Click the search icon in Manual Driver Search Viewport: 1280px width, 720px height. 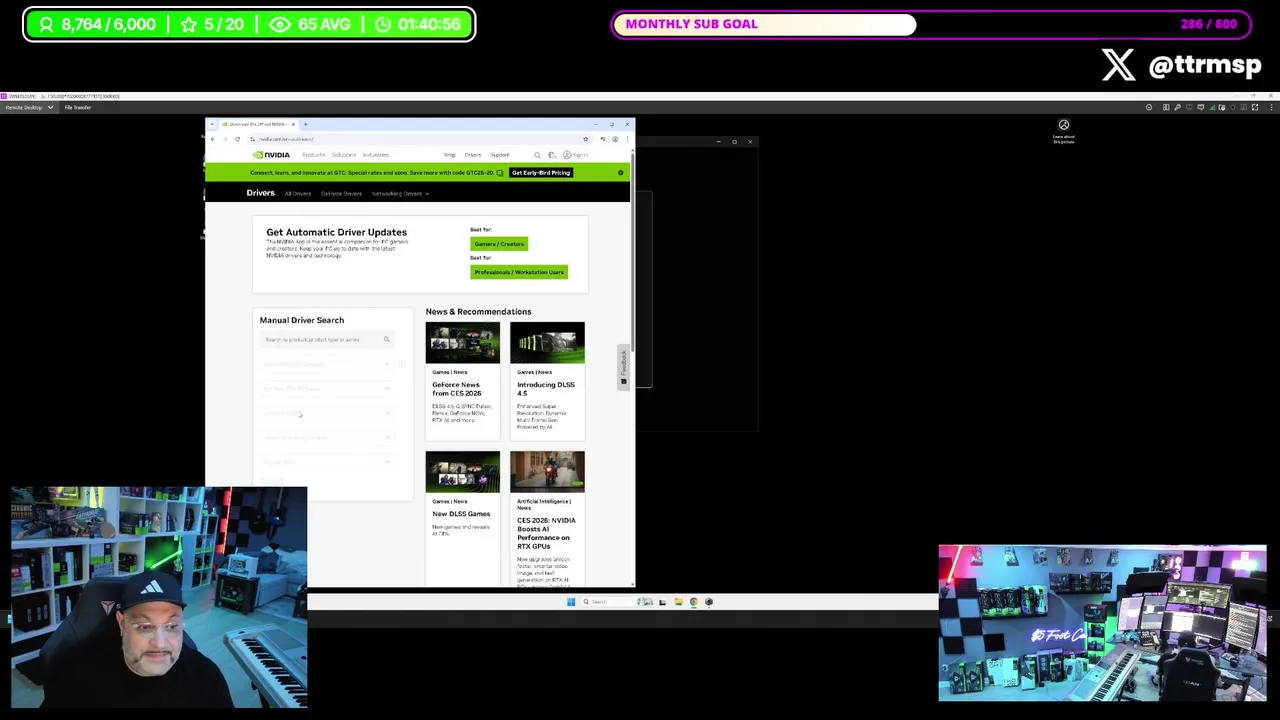[386, 340]
